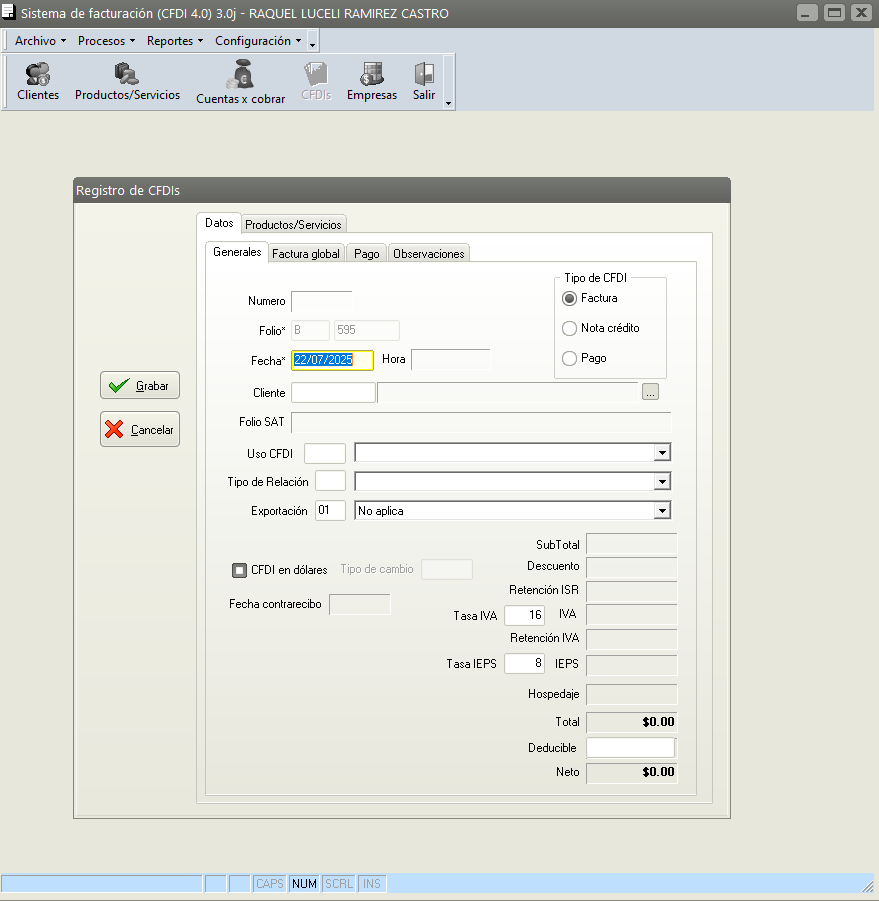Click the toolbar overflow arrow beside Salir

[x=448, y=103]
